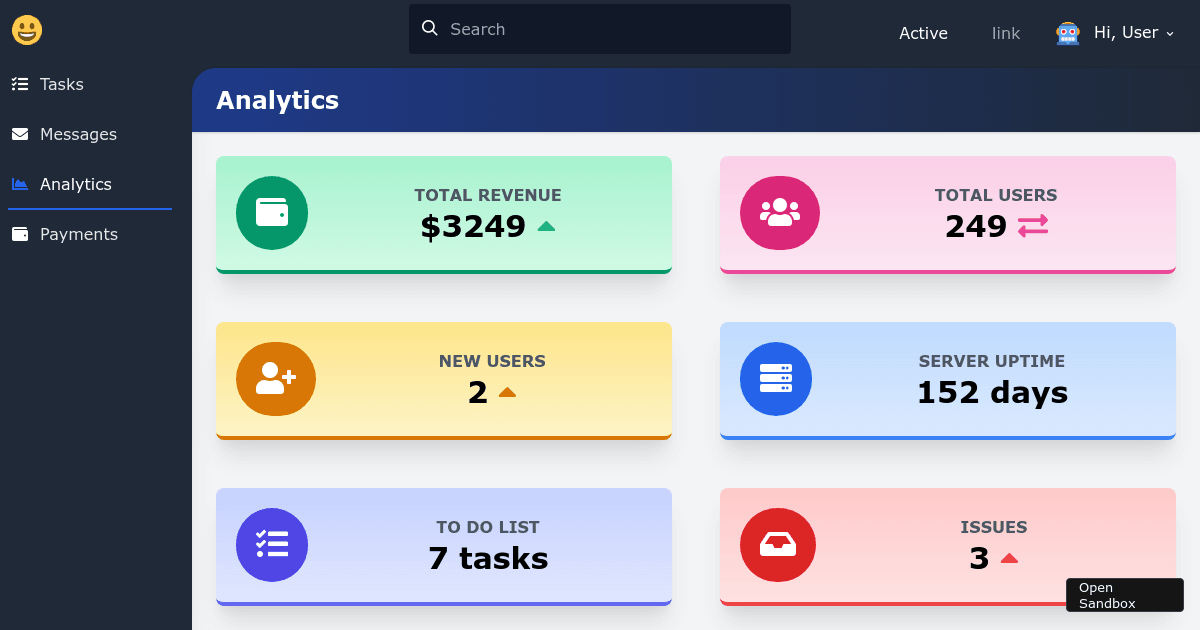The image size is (1200, 630).
Task: Click the purple to-do list icon
Action: coord(272,545)
